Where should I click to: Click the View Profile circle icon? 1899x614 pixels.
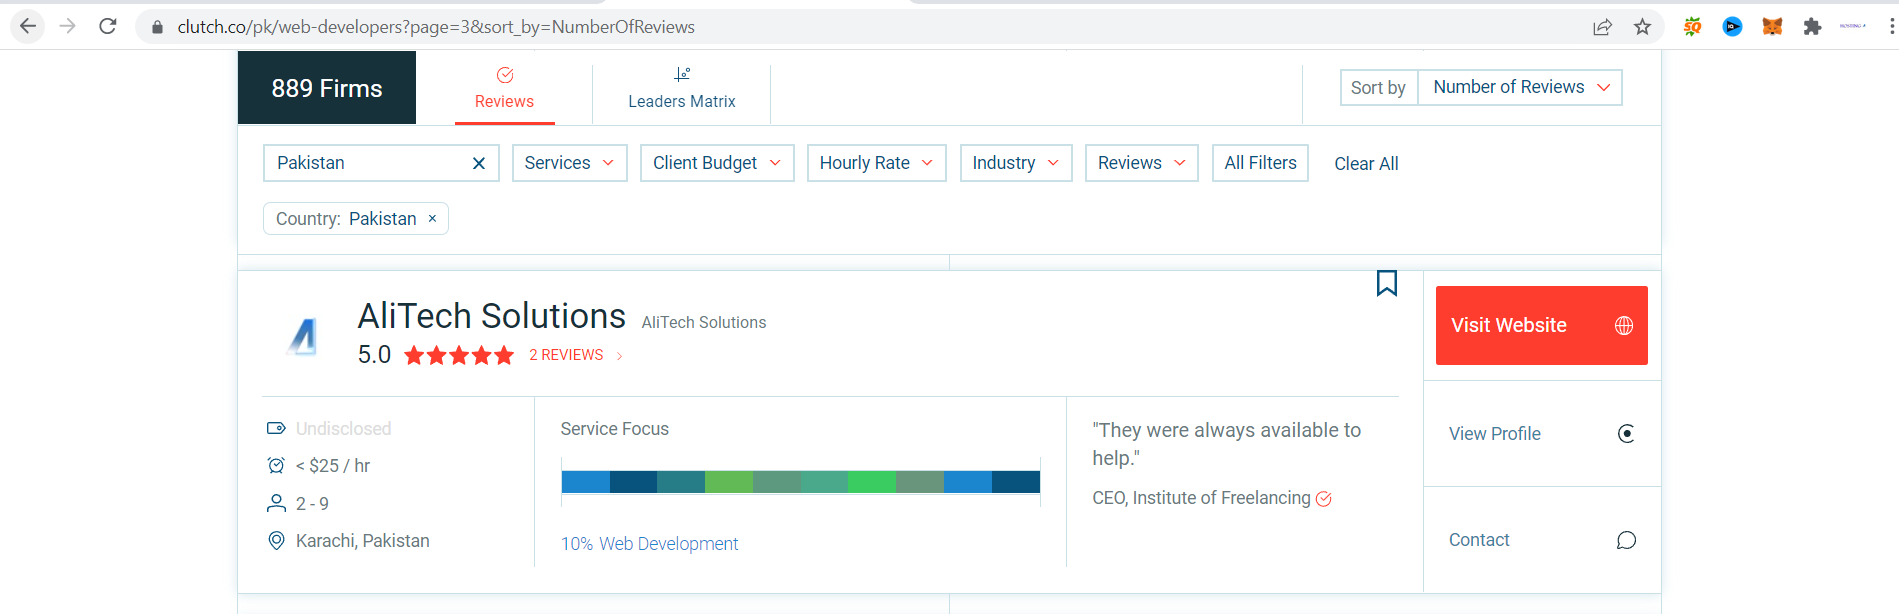[1626, 433]
